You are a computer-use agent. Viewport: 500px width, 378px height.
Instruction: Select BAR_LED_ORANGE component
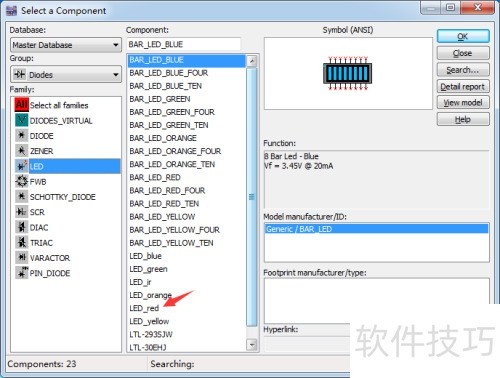tap(163, 138)
